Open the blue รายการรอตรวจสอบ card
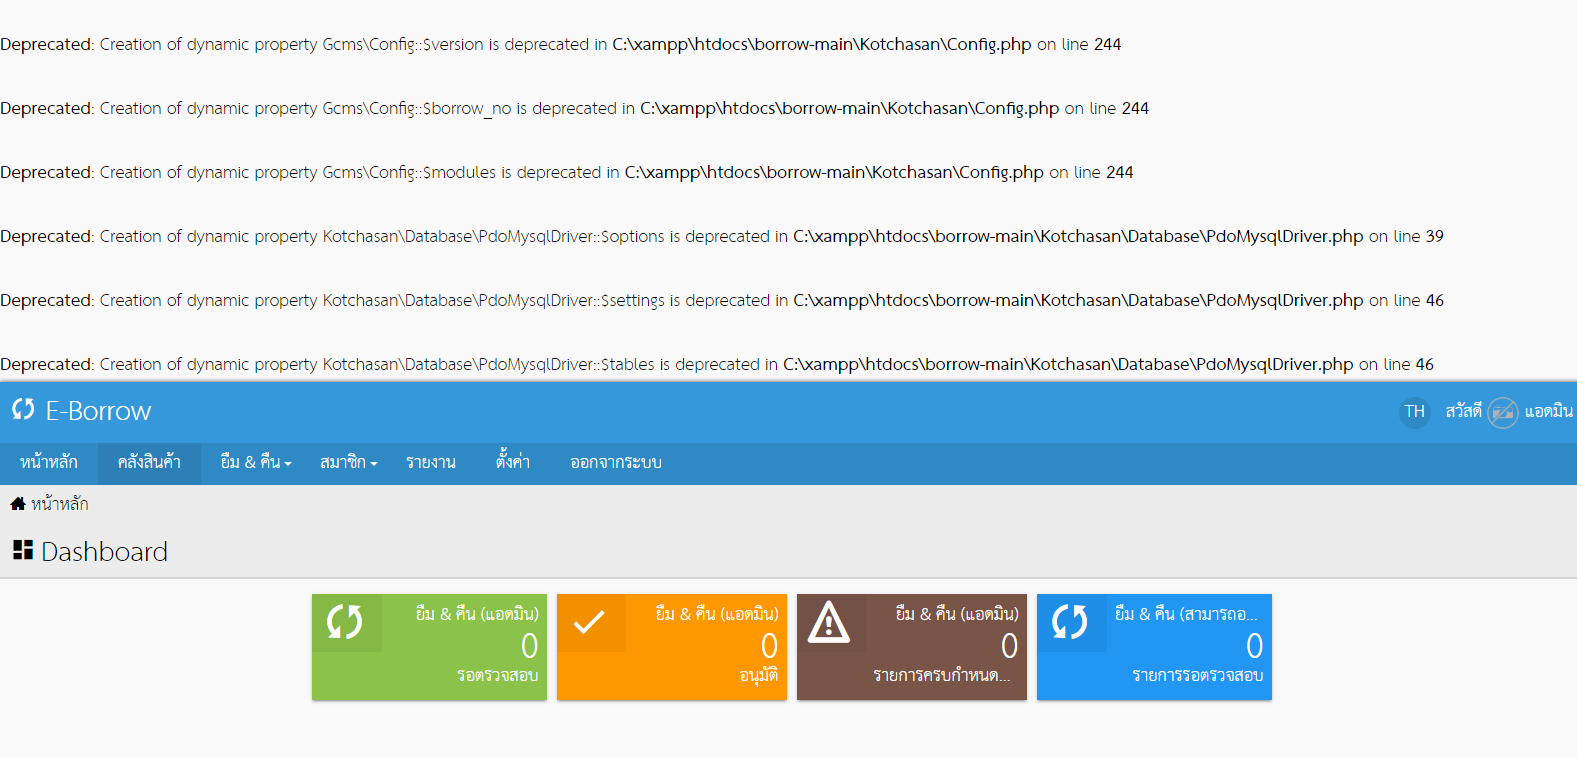This screenshot has width=1577, height=758. click(1154, 647)
